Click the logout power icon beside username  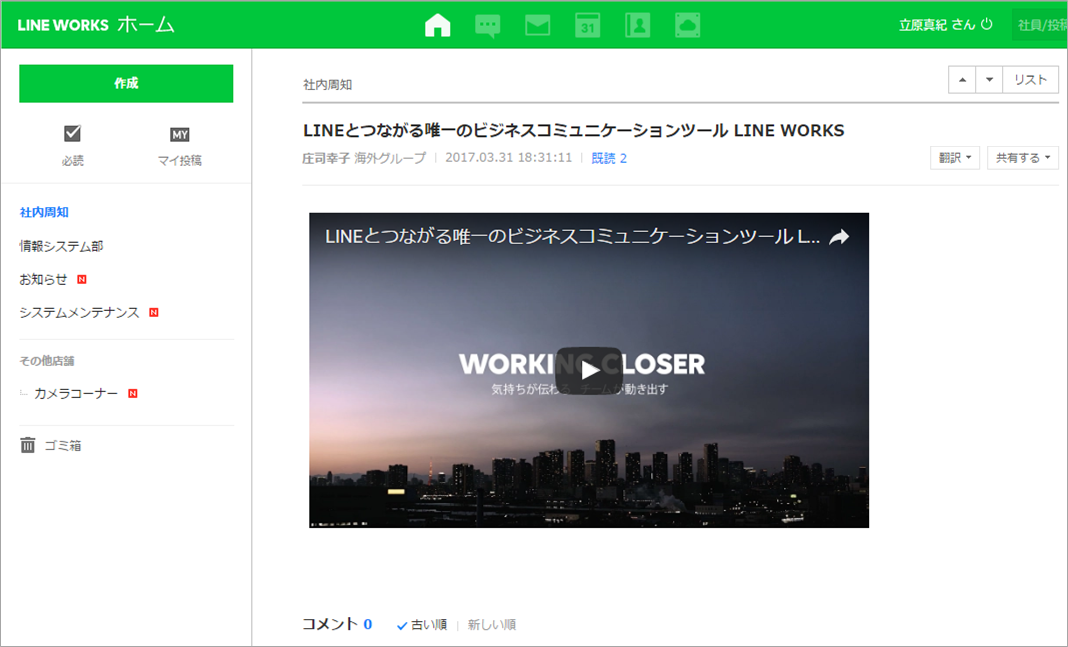pos(987,25)
